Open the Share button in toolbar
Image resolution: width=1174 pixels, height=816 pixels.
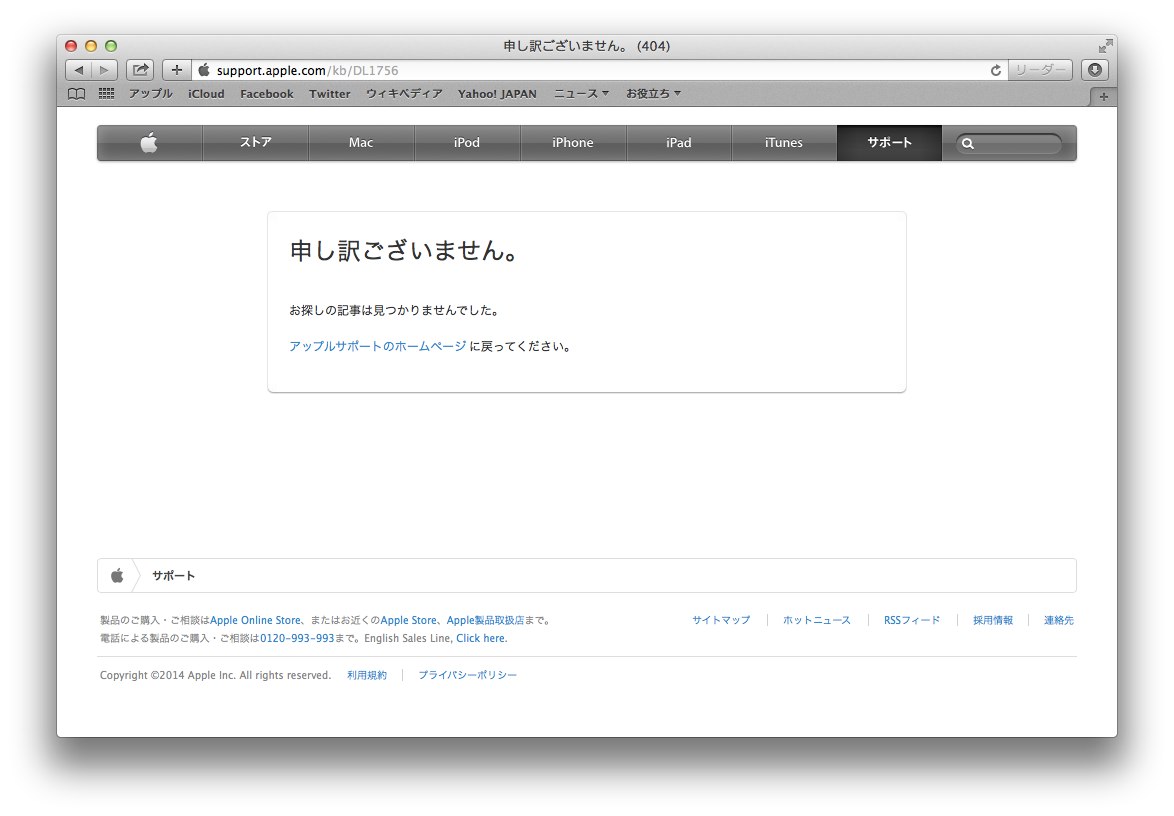point(140,70)
